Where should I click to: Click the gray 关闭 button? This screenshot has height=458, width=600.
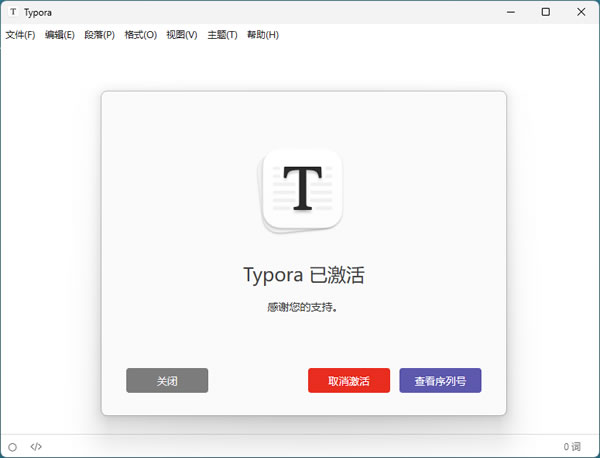click(167, 380)
